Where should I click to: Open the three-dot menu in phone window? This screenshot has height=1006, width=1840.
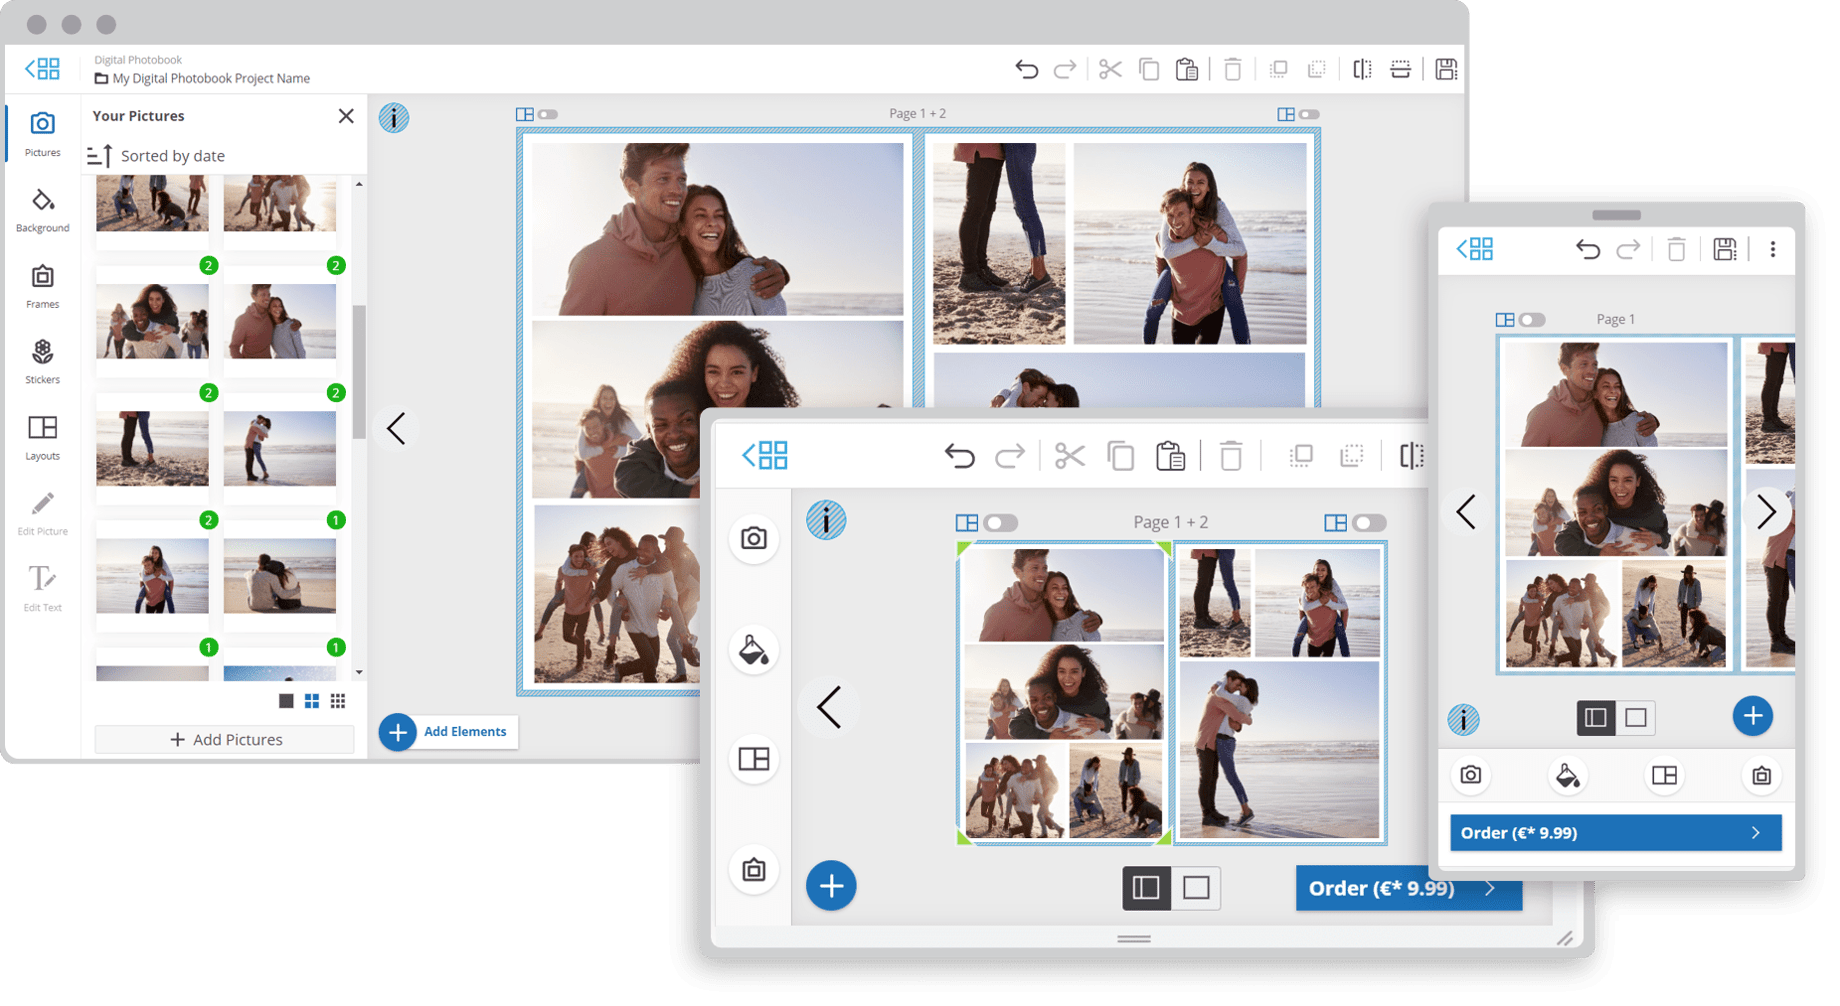(1773, 249)
